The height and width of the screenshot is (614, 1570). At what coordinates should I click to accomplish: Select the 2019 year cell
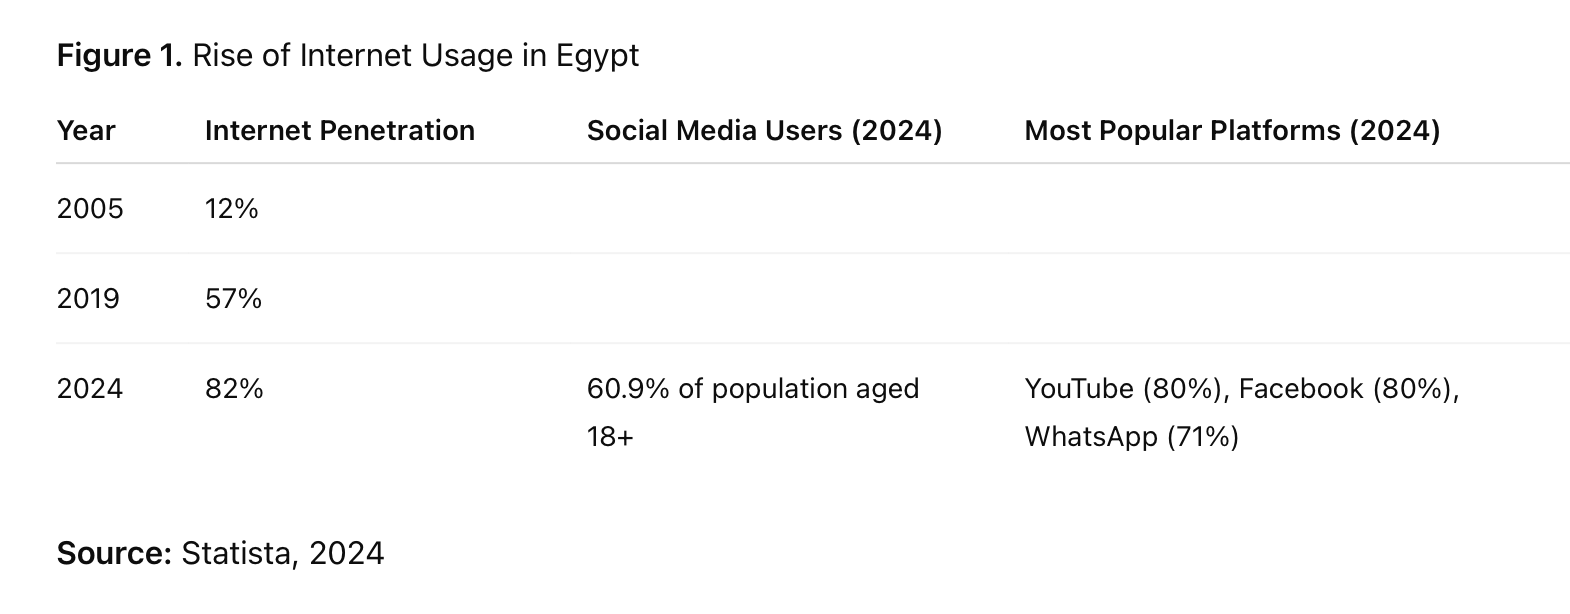pos(88,298)
